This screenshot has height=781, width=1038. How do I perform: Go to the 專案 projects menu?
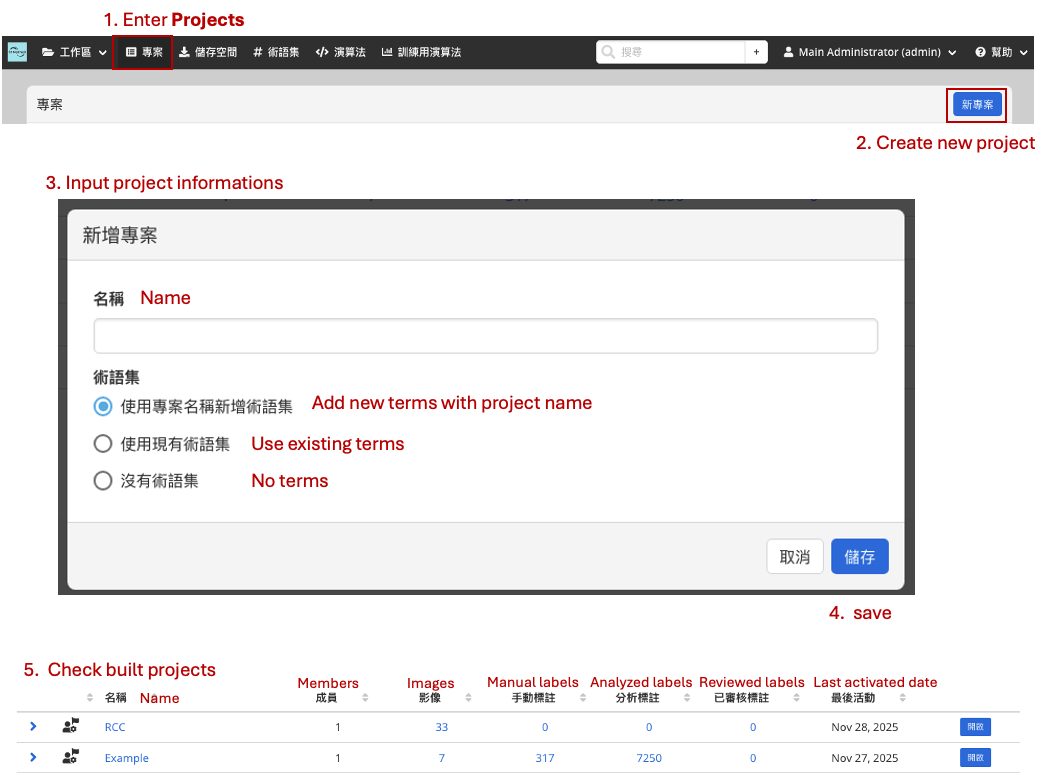tap(144, 52)
